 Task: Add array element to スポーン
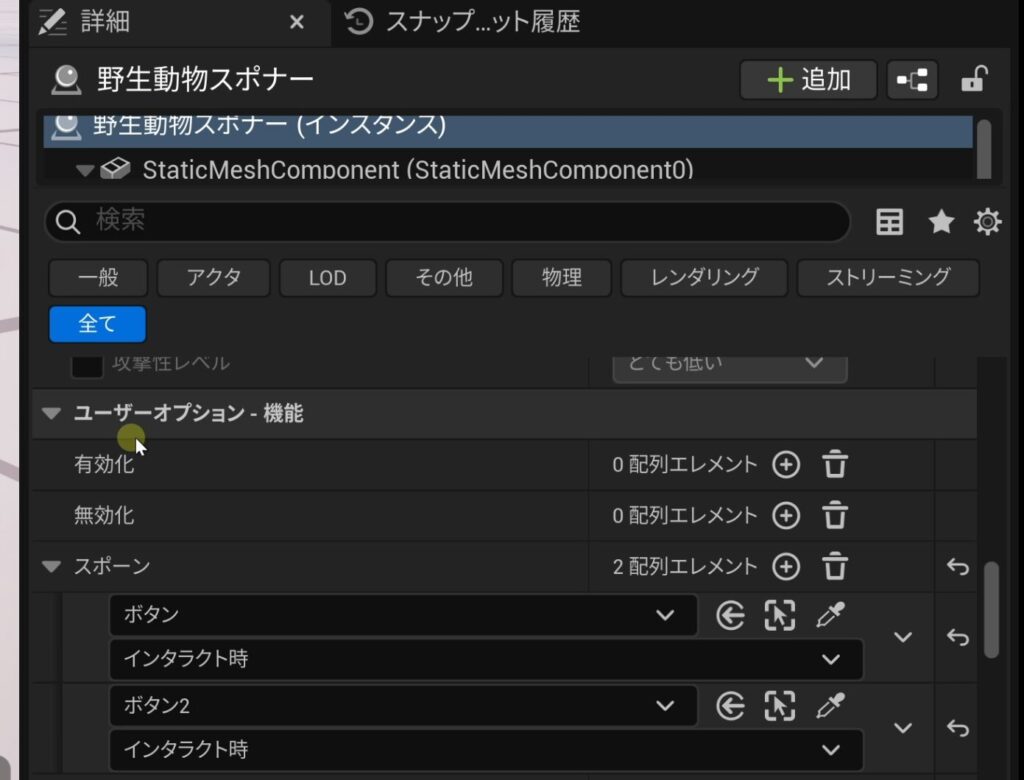[x=787, y=567]
